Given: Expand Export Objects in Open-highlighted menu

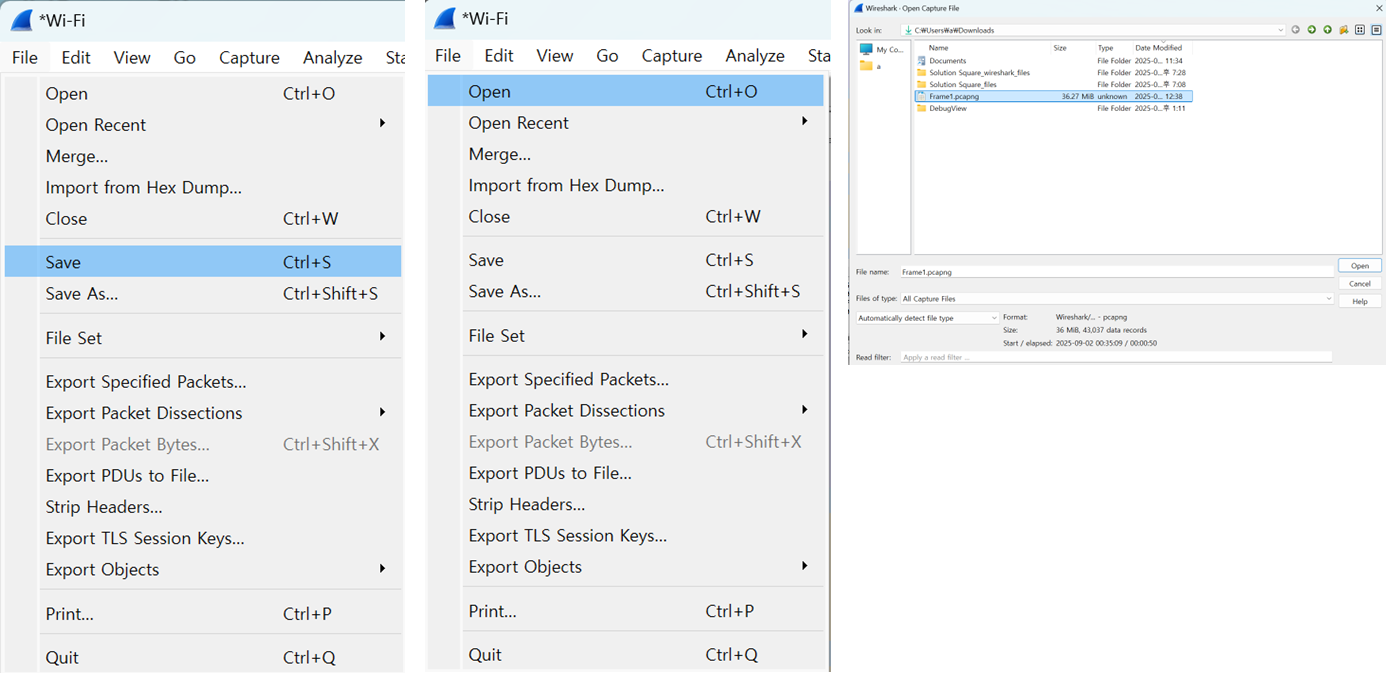Looking at the screenshot, I should [804, 566].
